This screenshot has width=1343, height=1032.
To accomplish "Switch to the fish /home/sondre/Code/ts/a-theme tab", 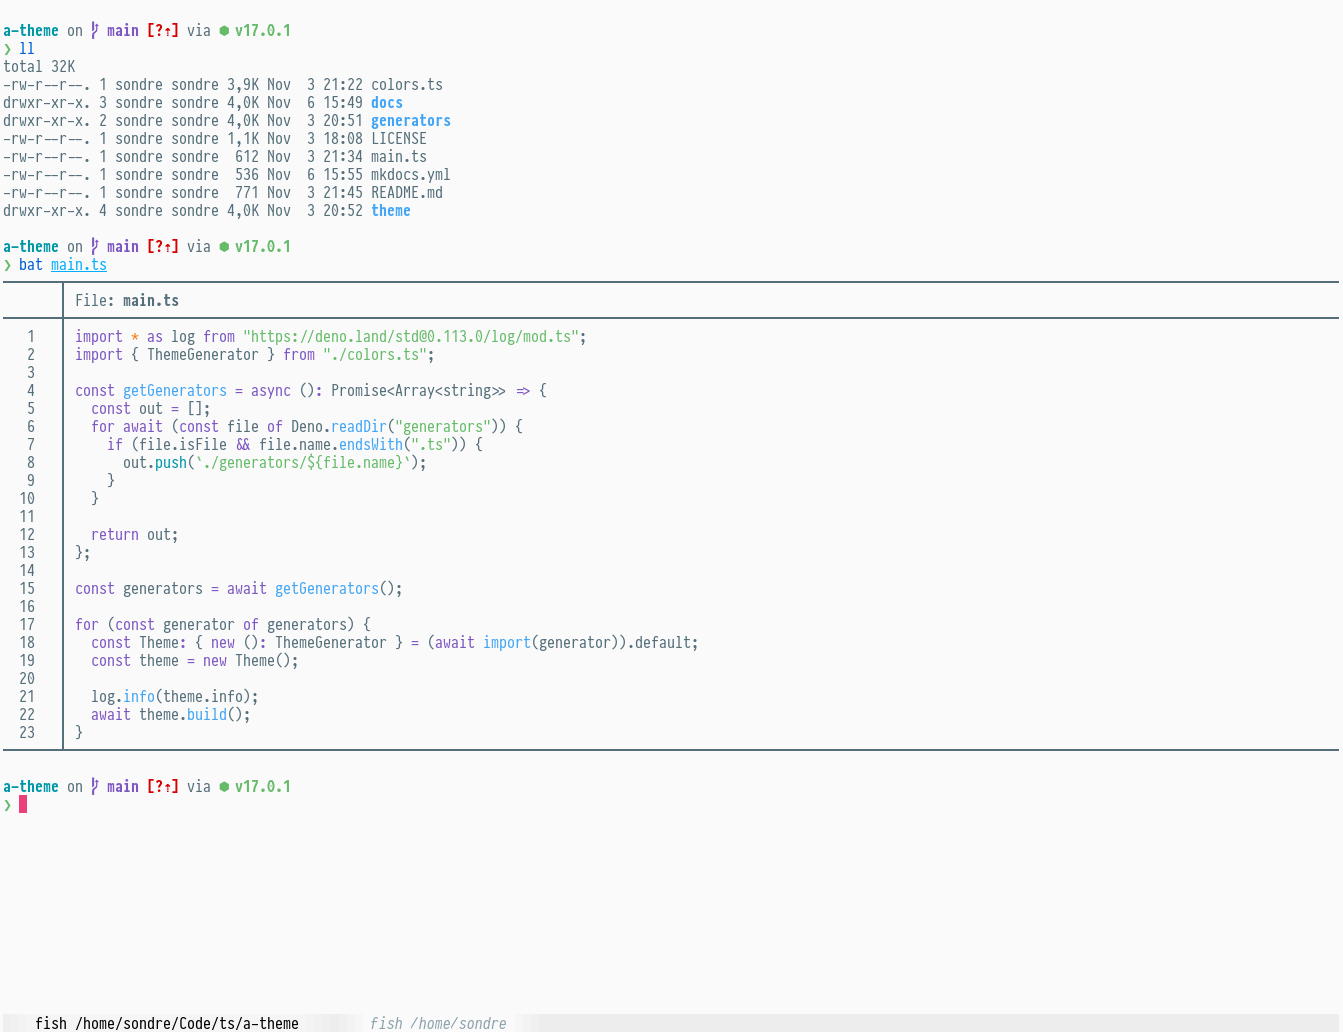I will (166, 1023).
